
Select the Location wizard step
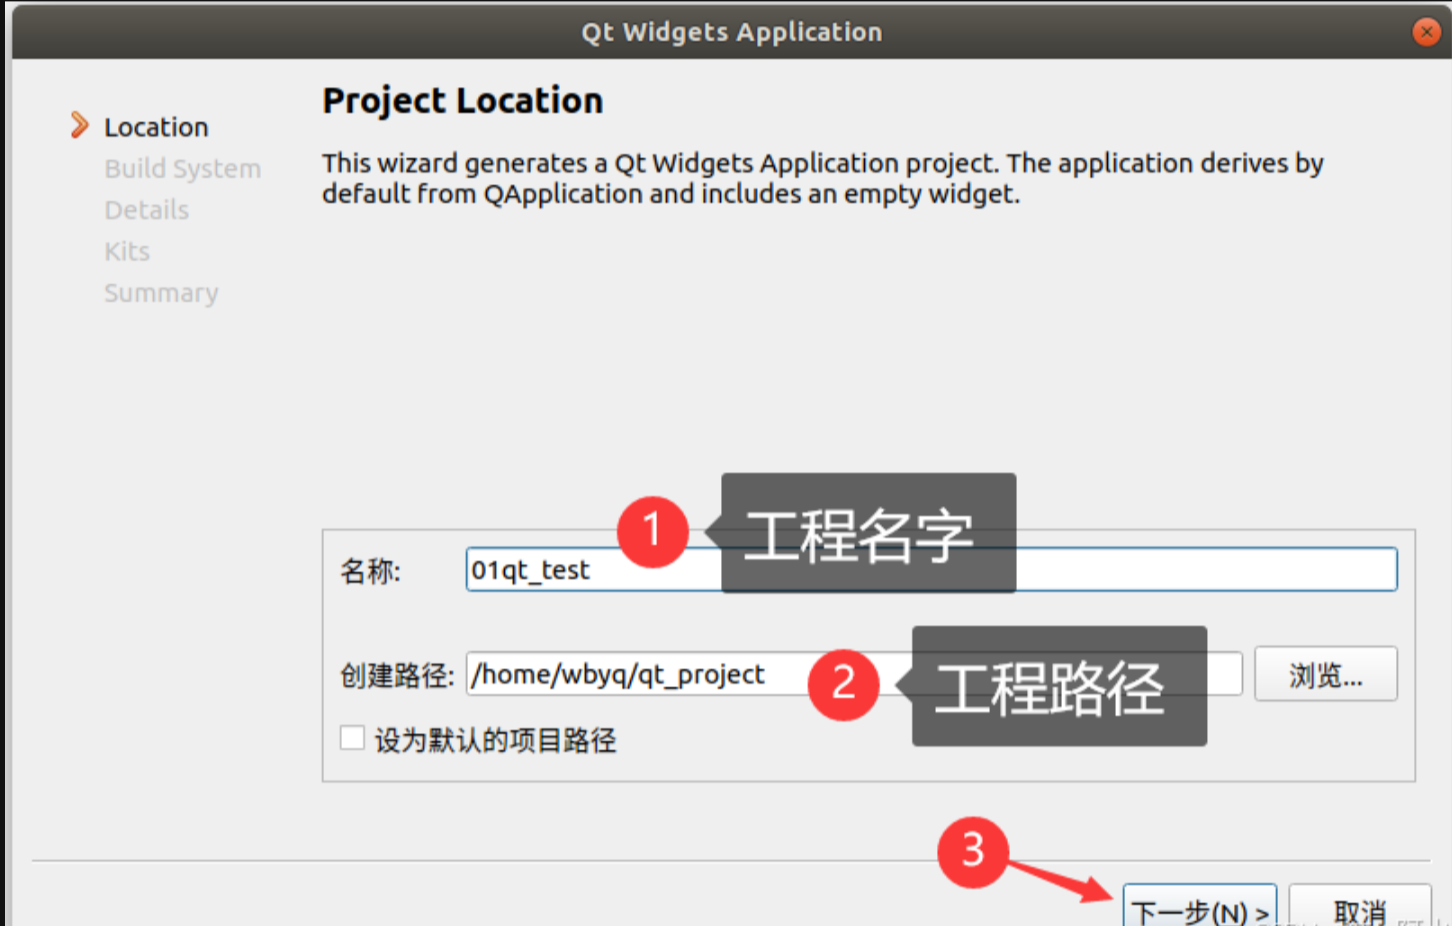tap(156, 127)
